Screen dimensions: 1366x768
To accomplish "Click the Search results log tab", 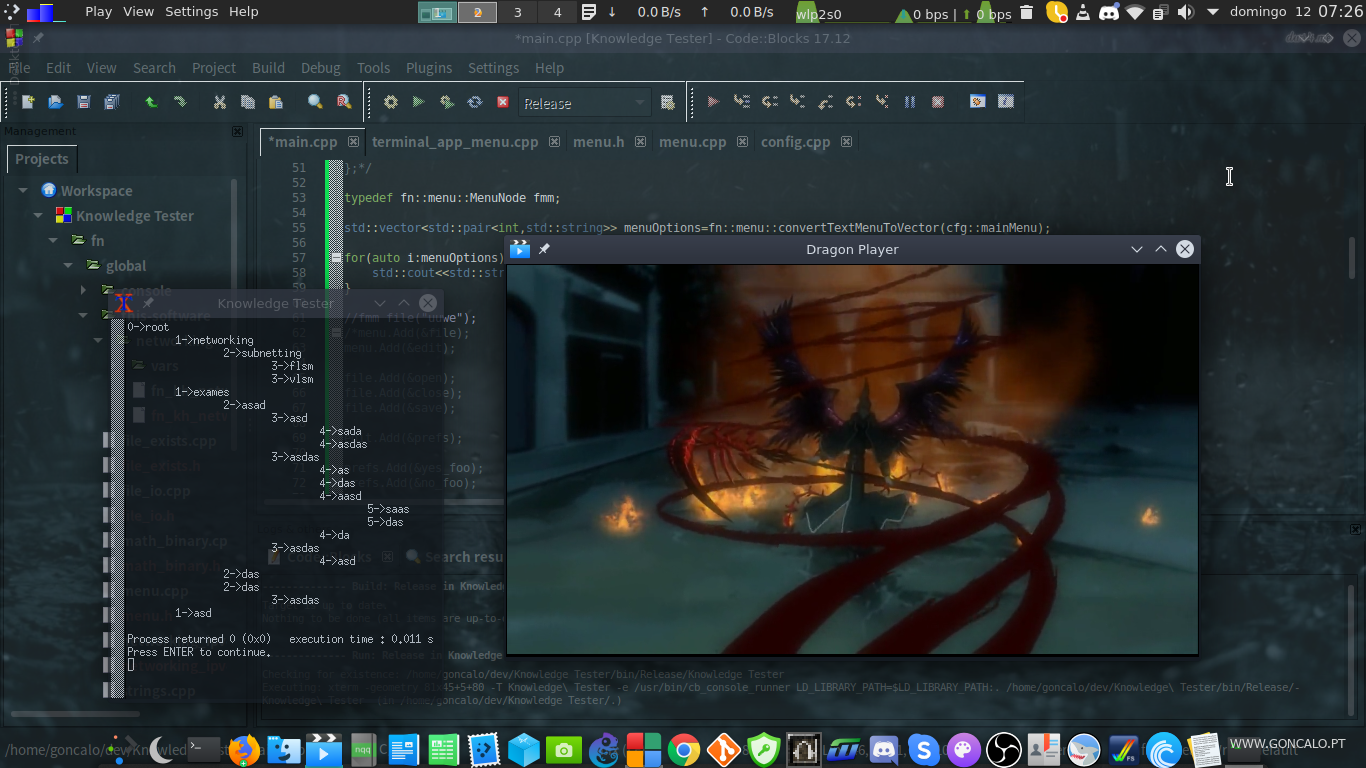I will coord(463,557).
